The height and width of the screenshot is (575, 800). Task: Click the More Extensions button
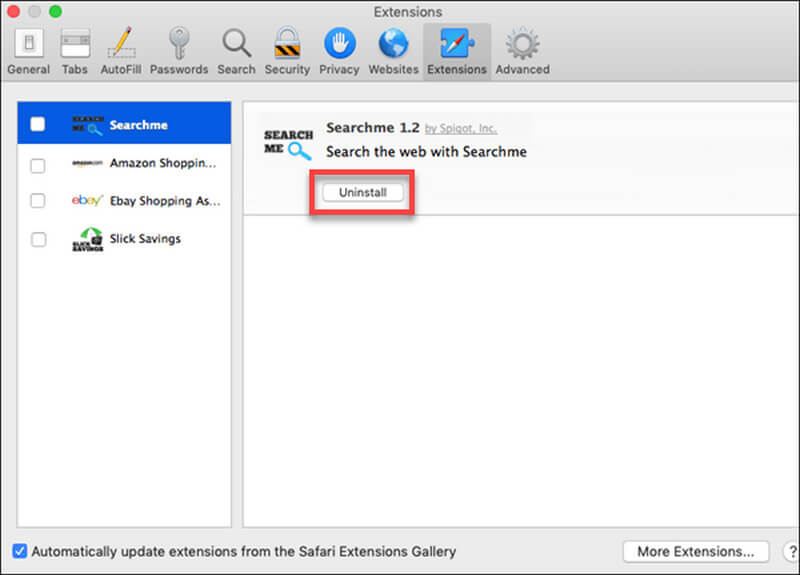695,551
